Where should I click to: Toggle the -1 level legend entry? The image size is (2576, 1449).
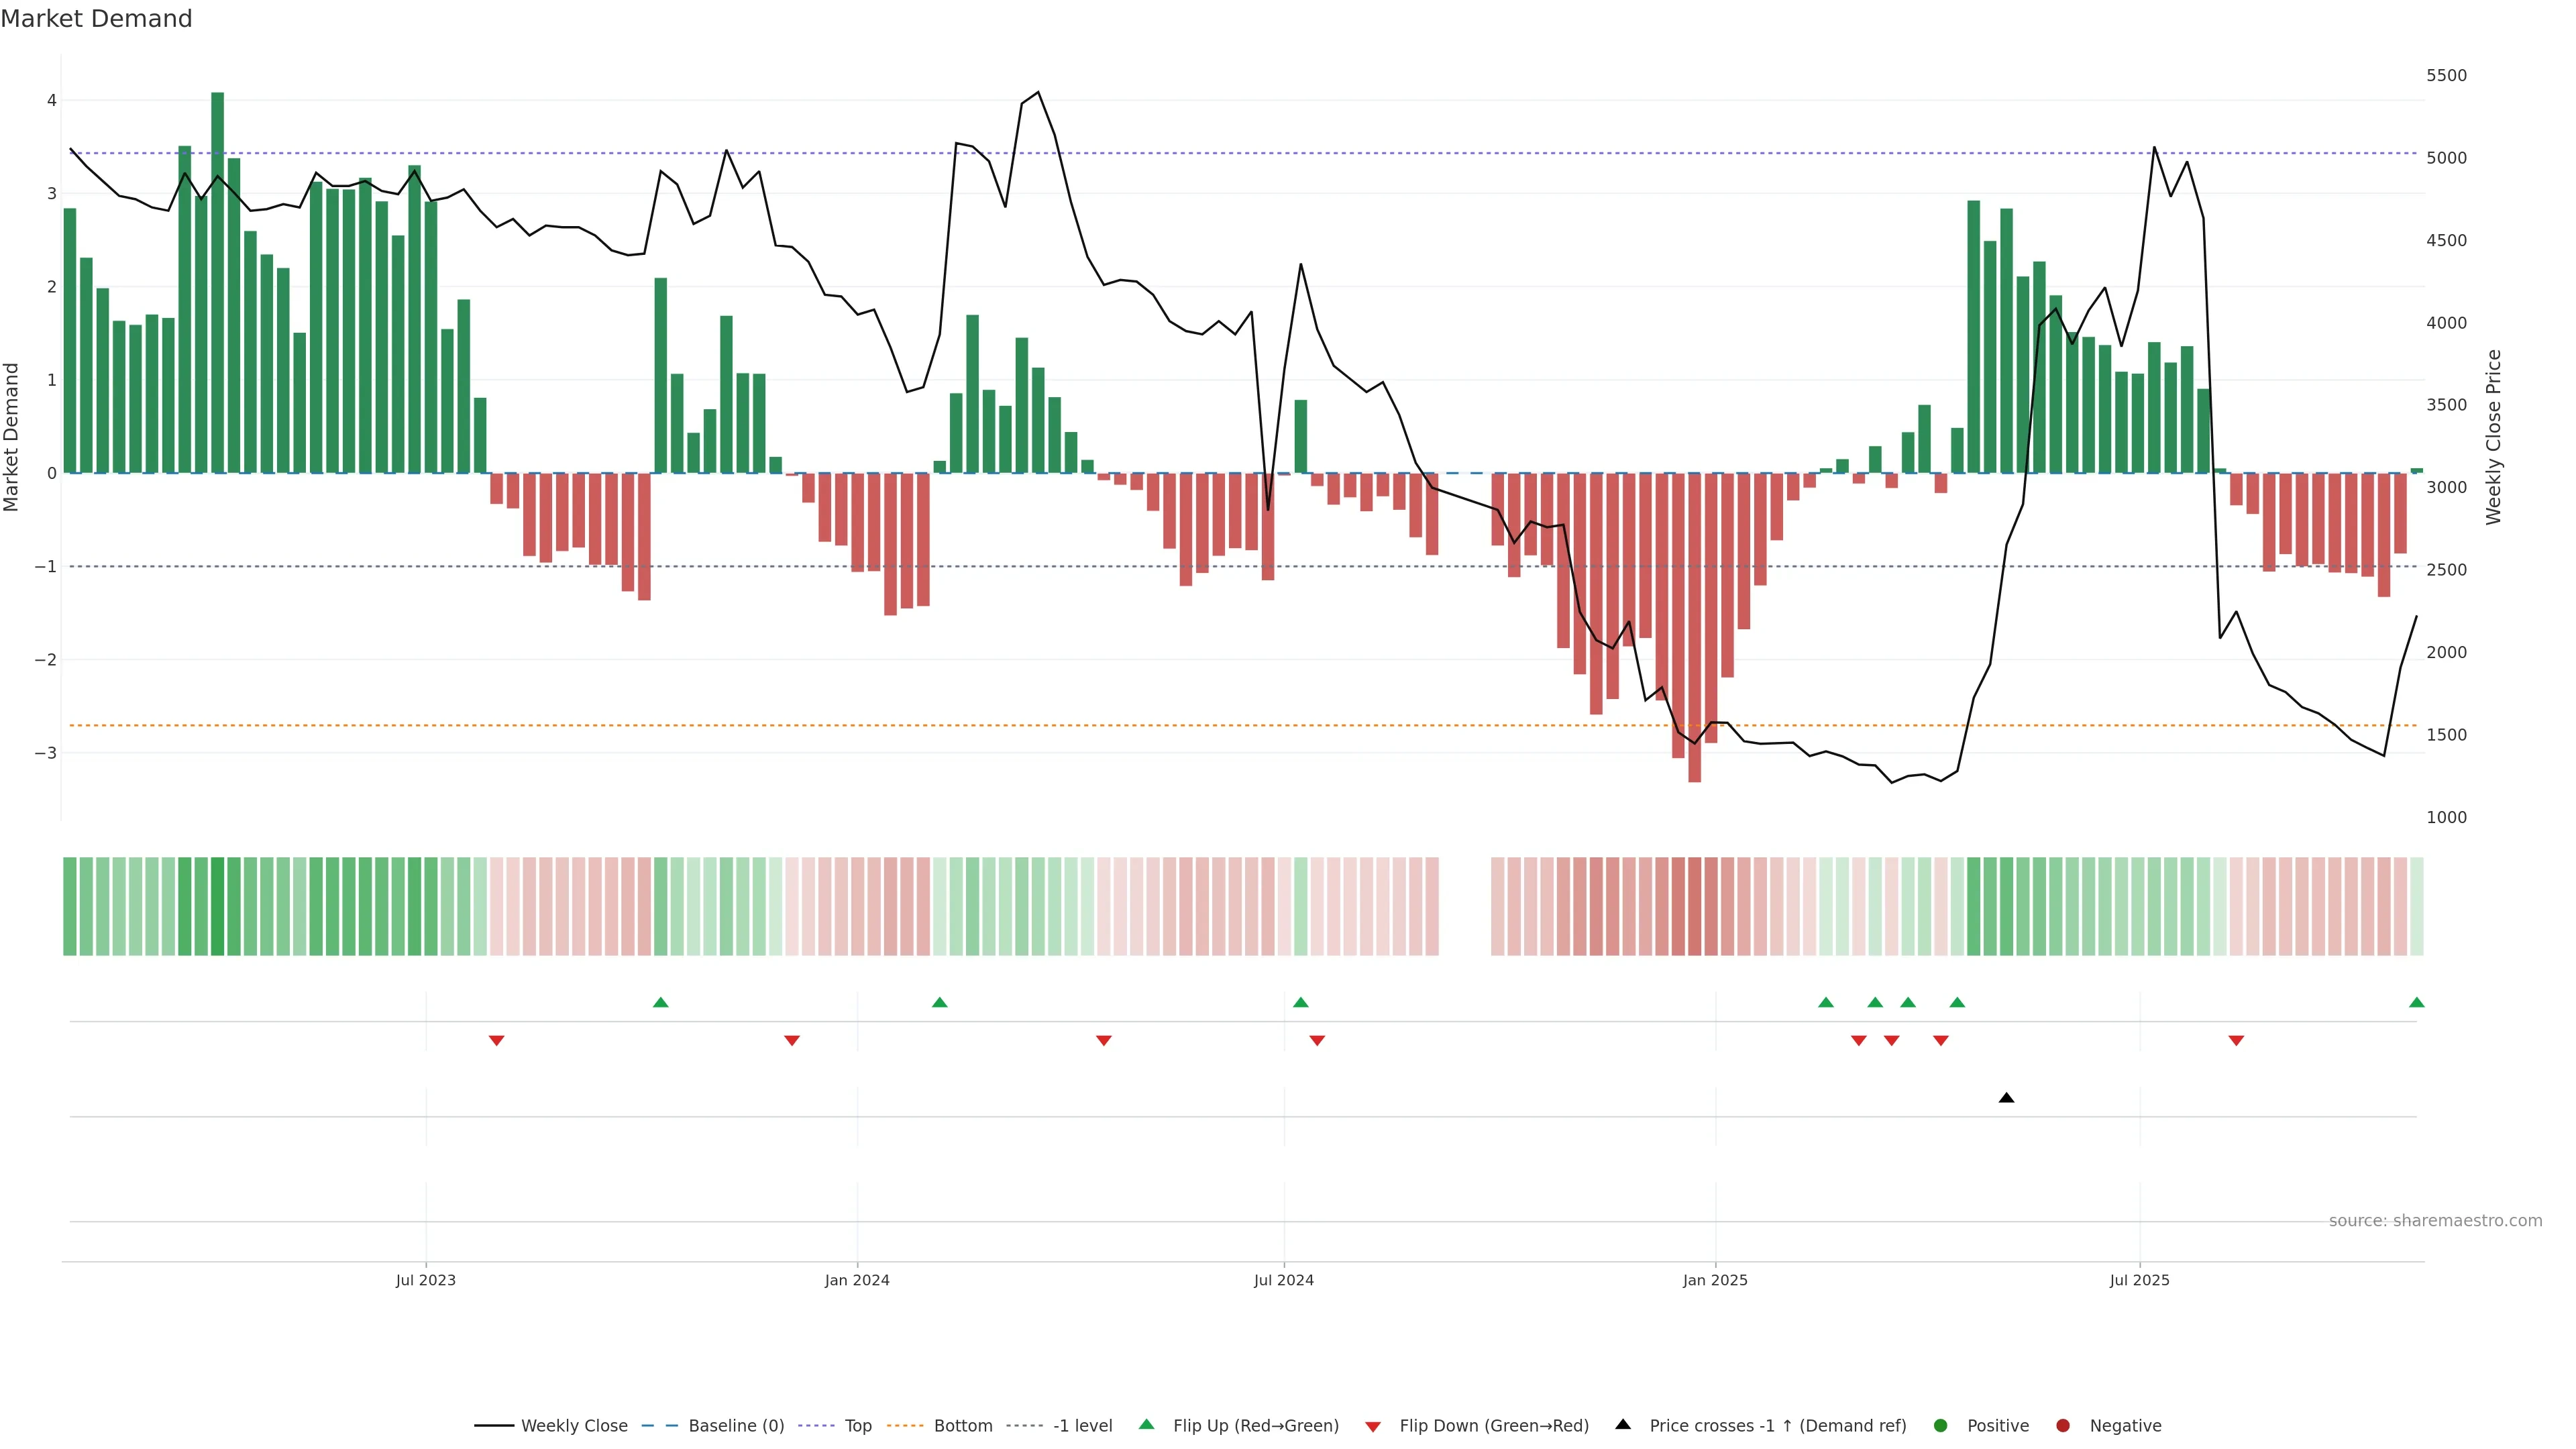[x=1082, y=1425]
